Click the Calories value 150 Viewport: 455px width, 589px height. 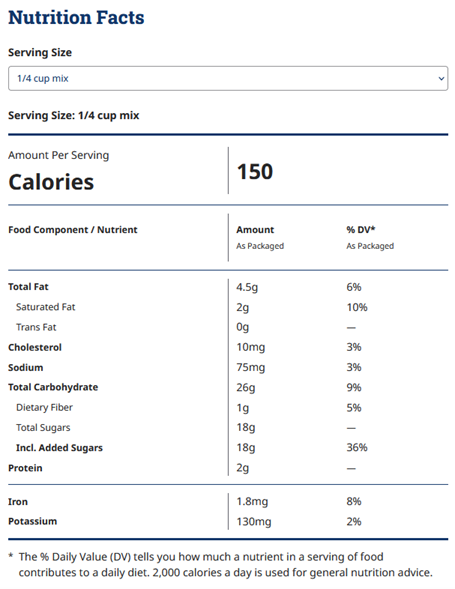pyautogui.click(x=255, y=172)
